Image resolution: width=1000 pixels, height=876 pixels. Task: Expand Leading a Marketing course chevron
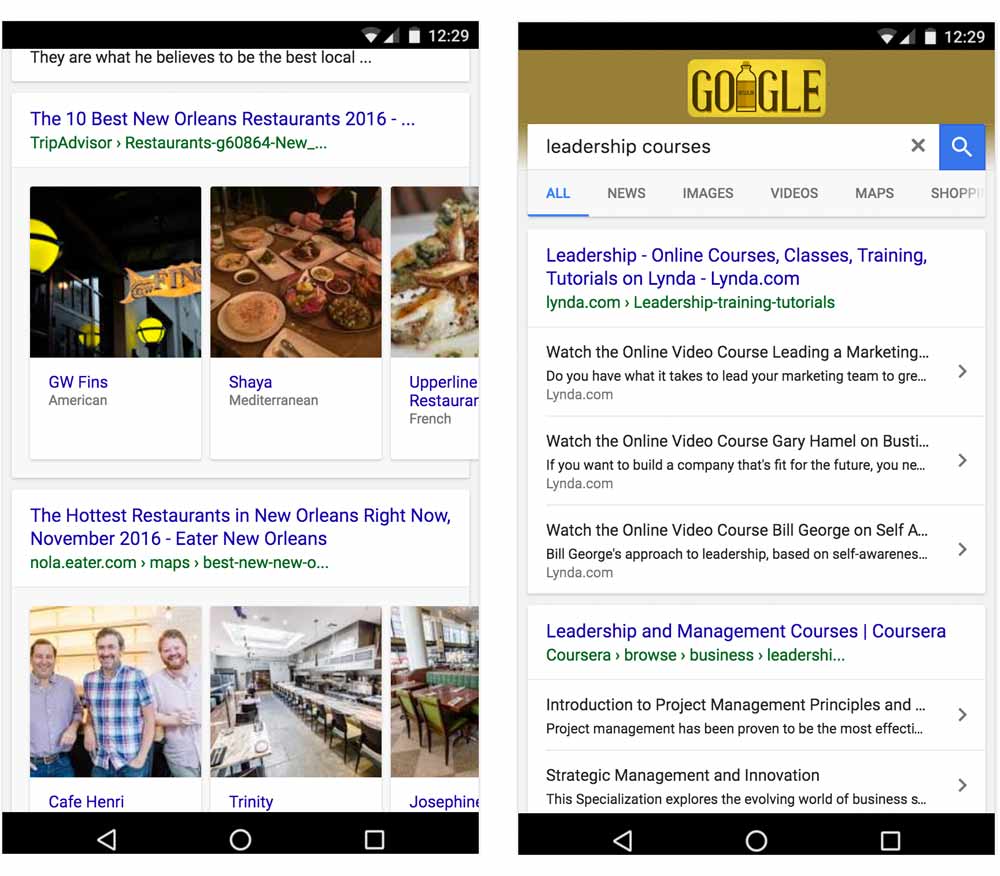(x=962, y=371)
